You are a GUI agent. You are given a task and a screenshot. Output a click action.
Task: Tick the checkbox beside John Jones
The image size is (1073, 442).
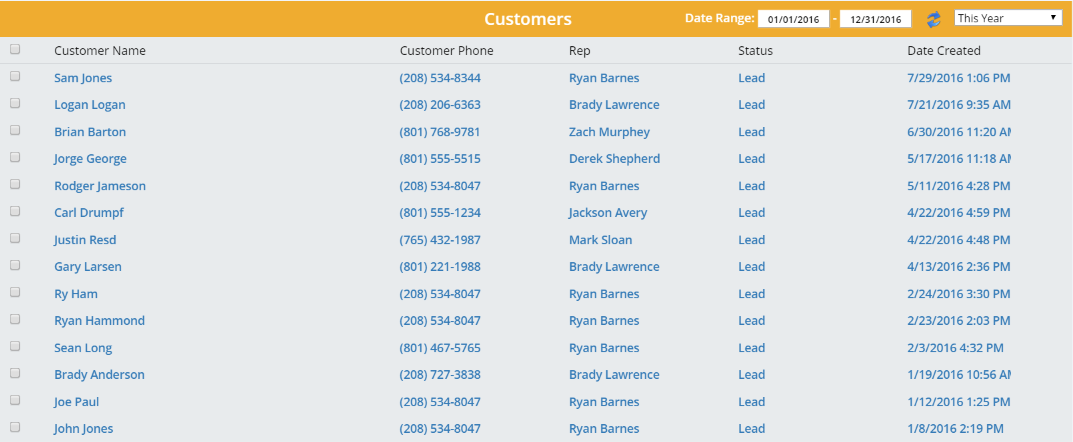click(x=15, y=427)
